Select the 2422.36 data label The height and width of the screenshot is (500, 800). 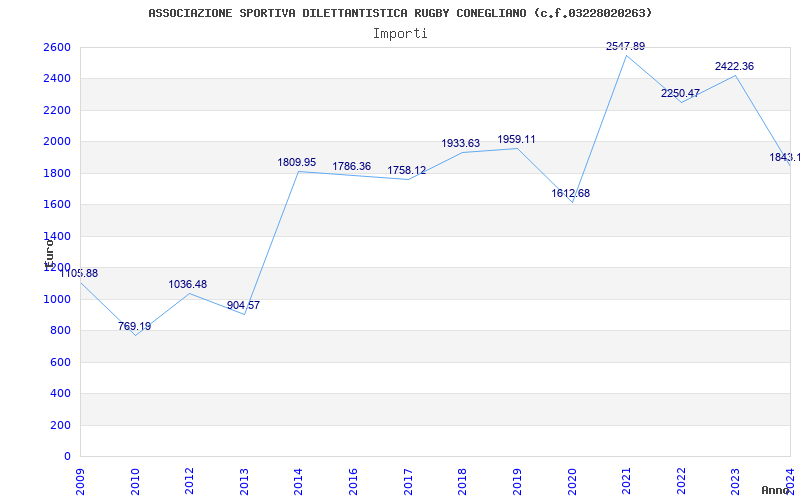click(734, 66)
